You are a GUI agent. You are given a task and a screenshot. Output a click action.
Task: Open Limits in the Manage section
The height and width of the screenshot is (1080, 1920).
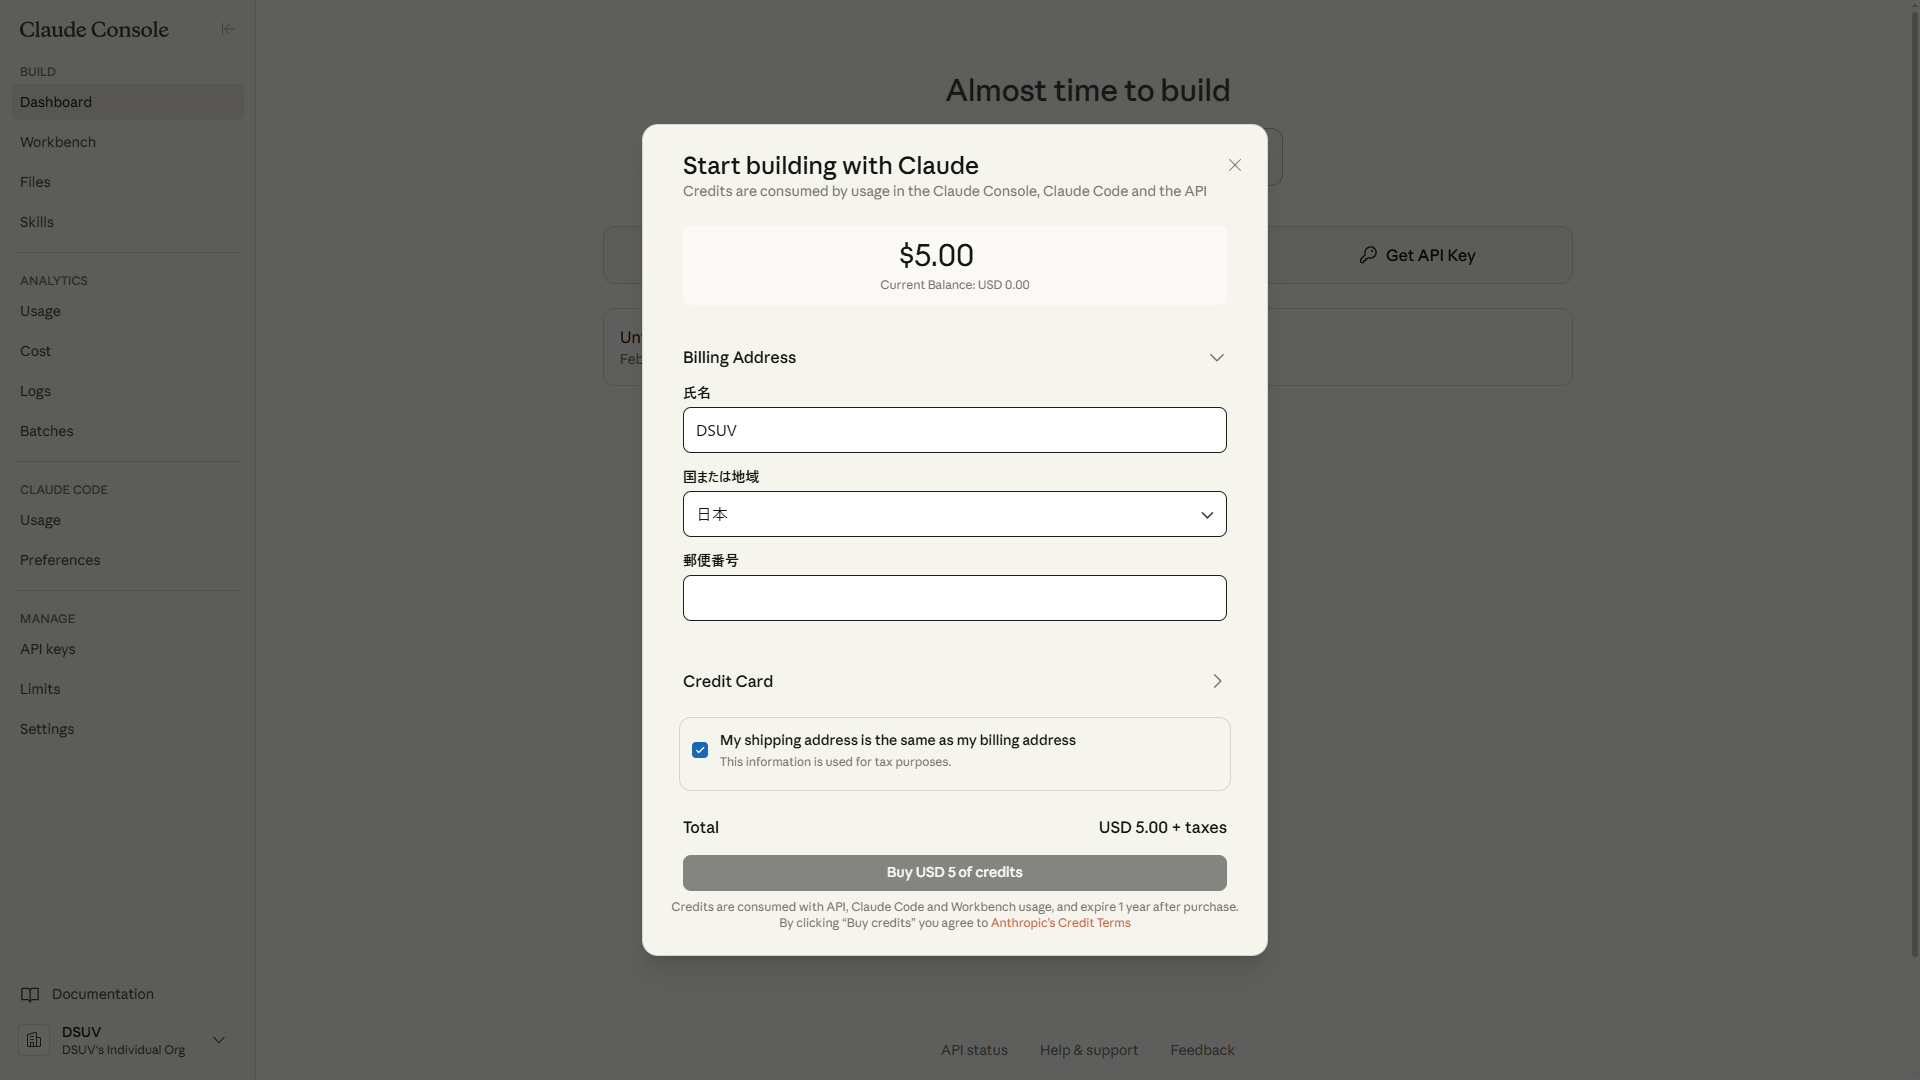click(x=40, y=689)
